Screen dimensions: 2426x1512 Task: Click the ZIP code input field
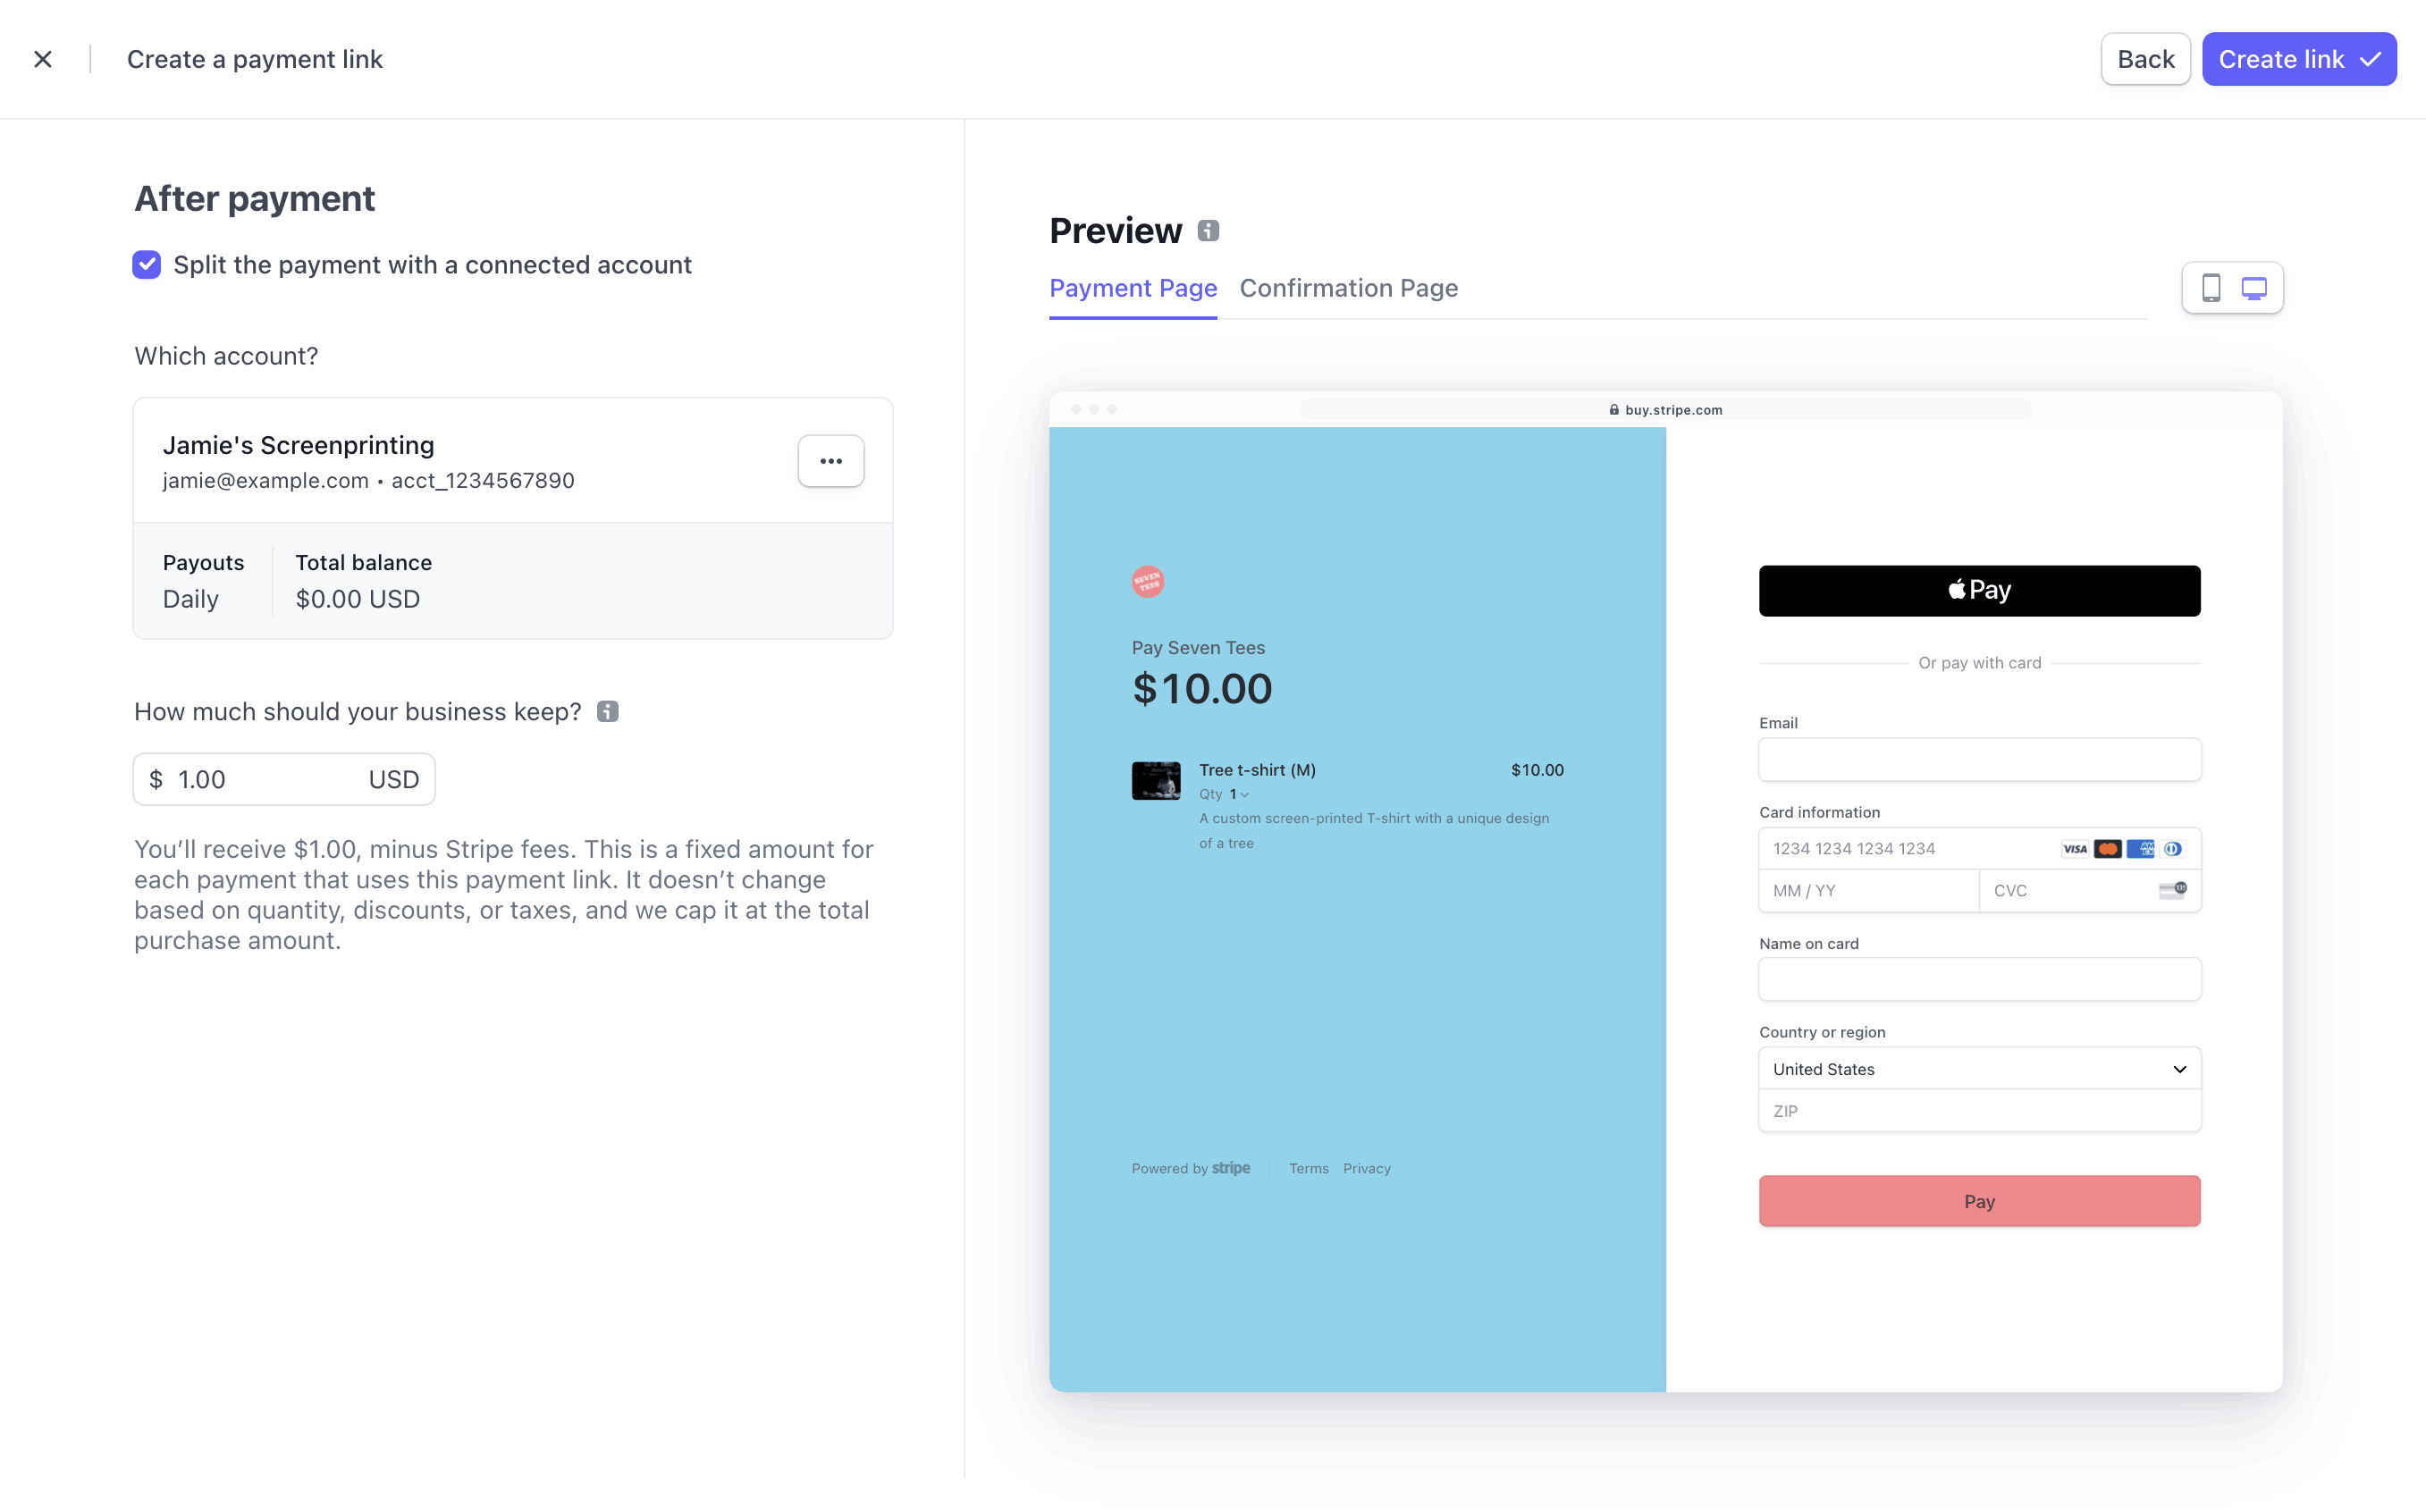click(1980, 1110)
